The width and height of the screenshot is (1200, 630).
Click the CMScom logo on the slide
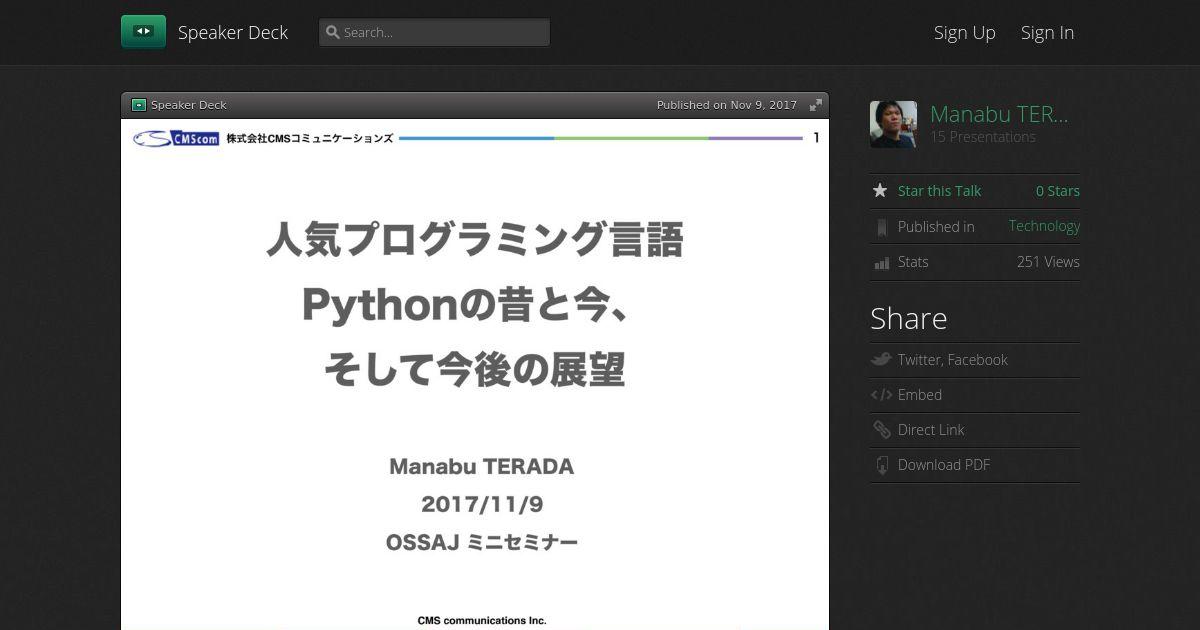176,138
